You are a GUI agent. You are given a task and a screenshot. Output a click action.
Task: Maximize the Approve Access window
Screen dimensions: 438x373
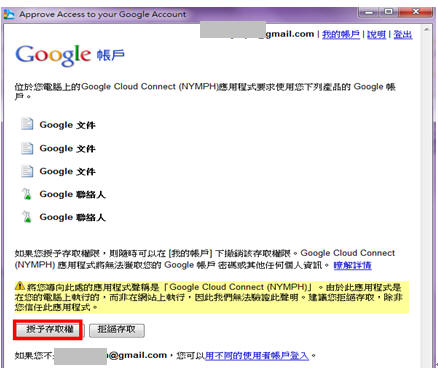click(388, 12)
